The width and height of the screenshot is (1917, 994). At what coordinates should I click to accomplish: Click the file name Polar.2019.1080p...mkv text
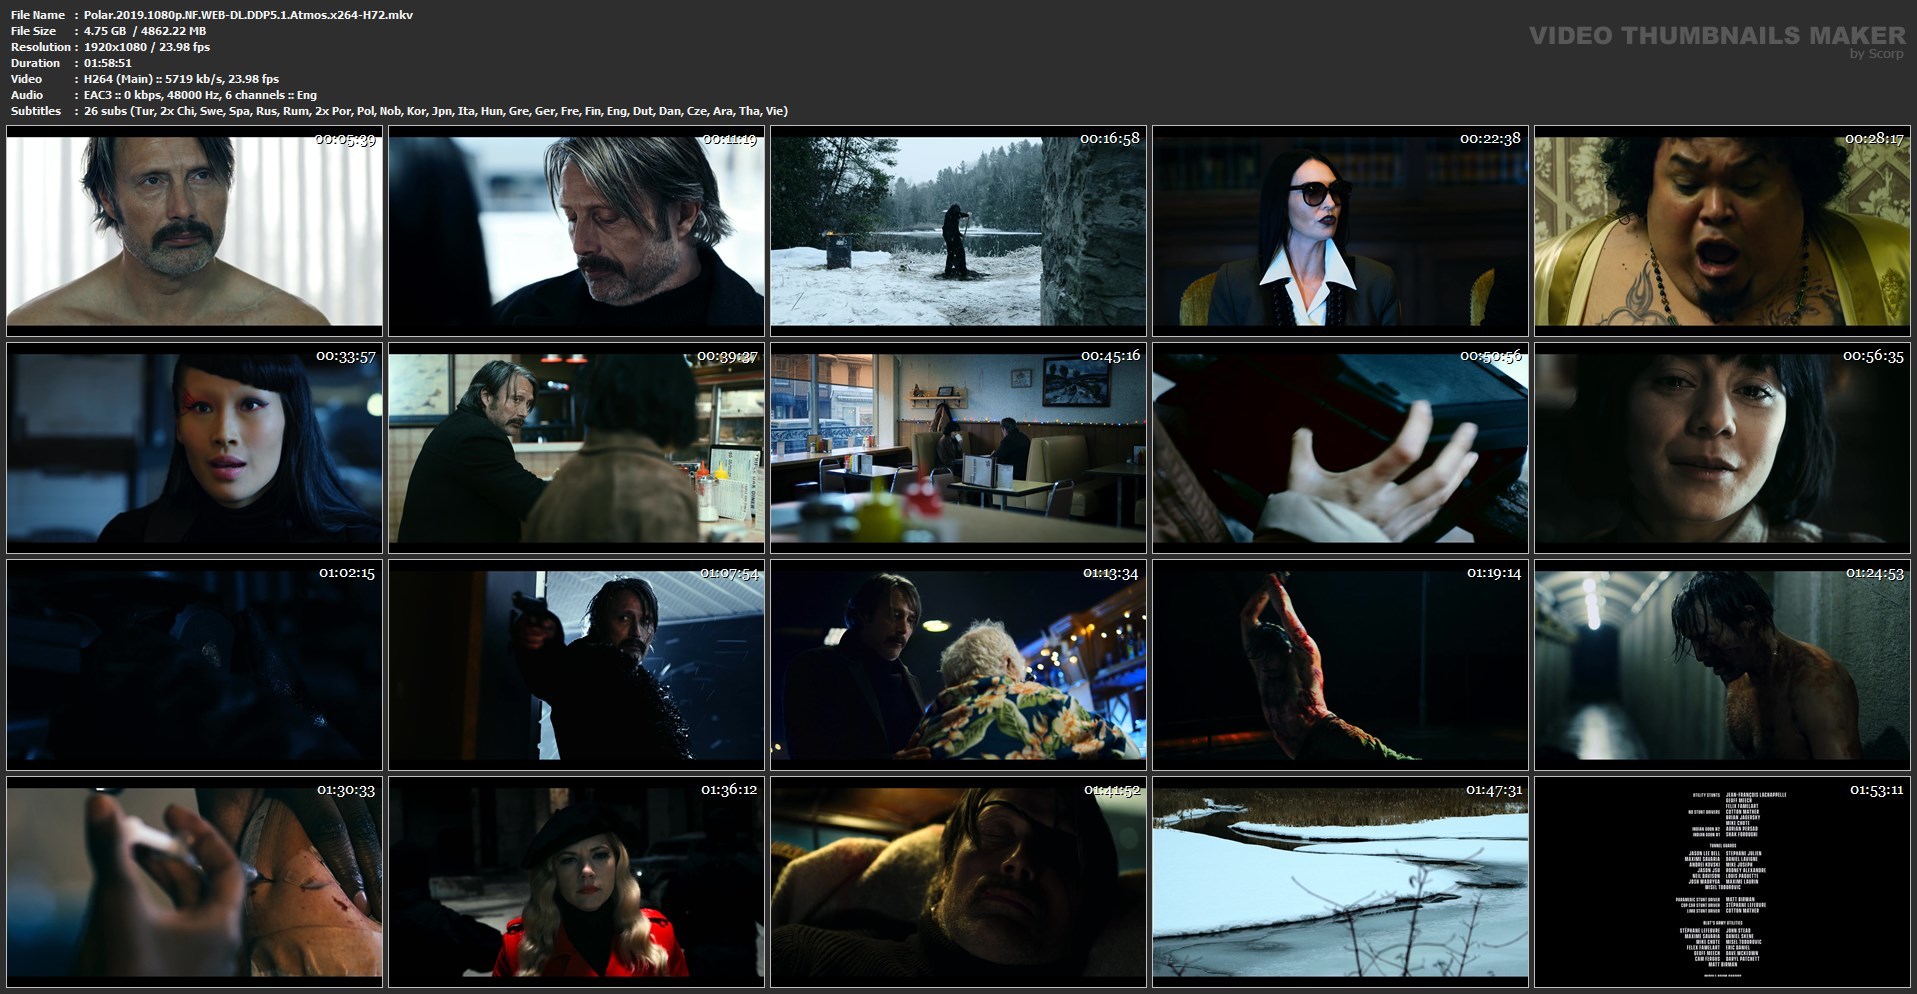click(x=248, y=15)
